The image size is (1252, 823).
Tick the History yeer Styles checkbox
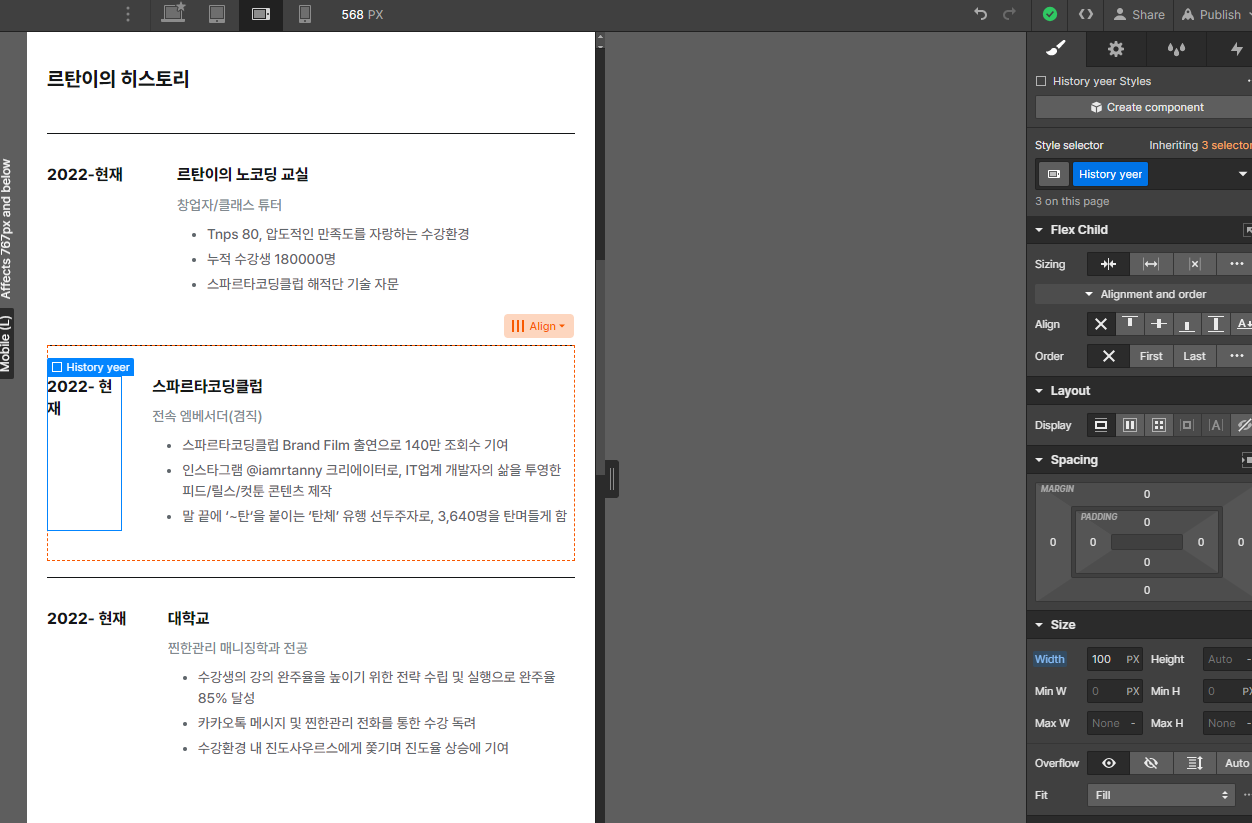(1041, 81)
